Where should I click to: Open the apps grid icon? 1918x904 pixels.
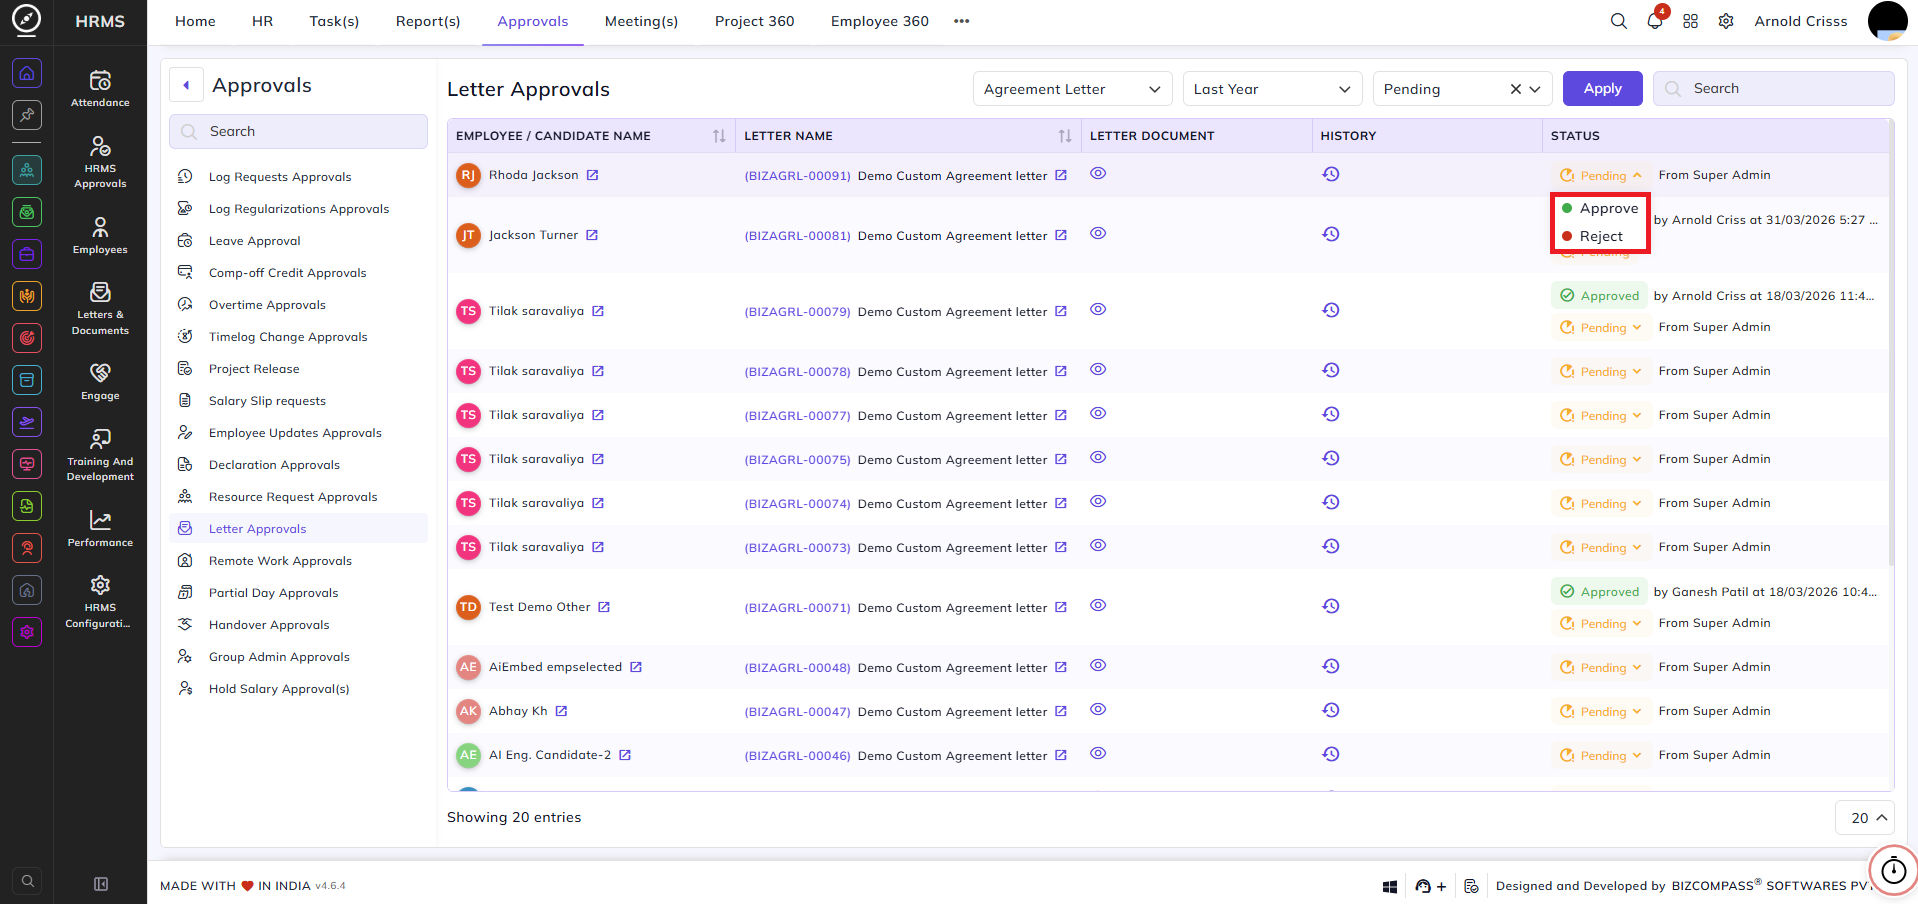(1690, 21)
